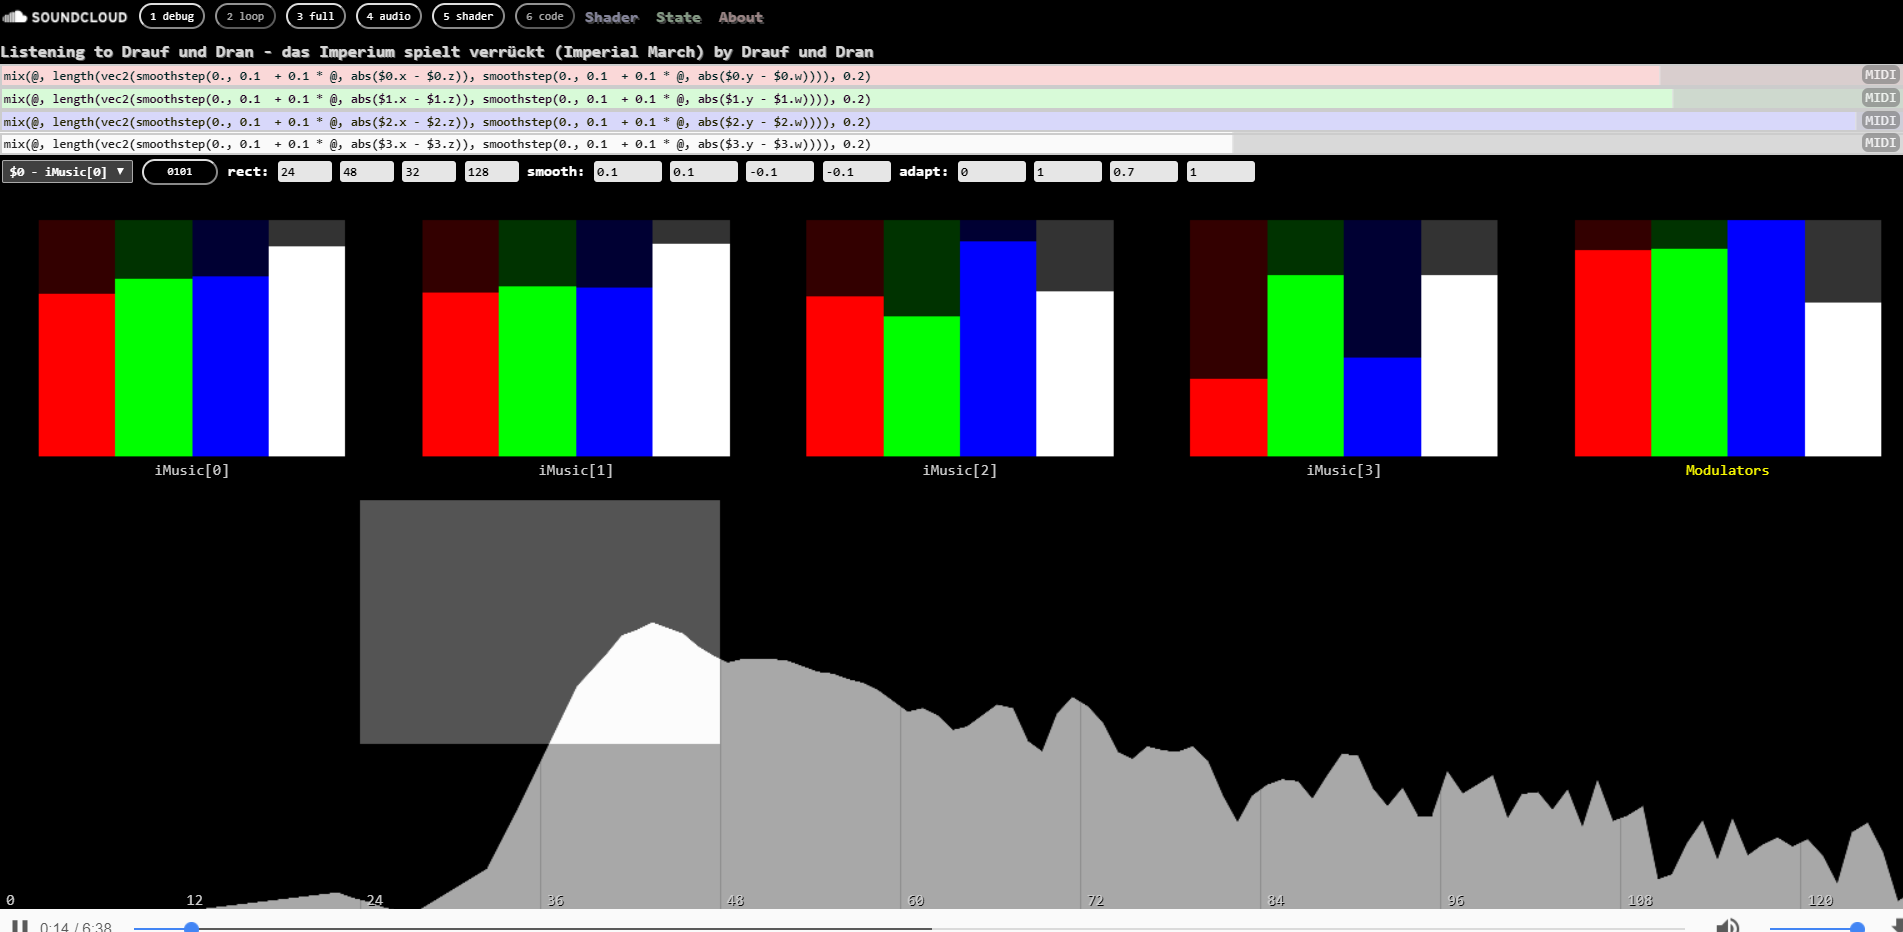Select the iMusic[0] bar chart
The width and height of the screenshot is (1903, 932).
[x=192, y=338]
